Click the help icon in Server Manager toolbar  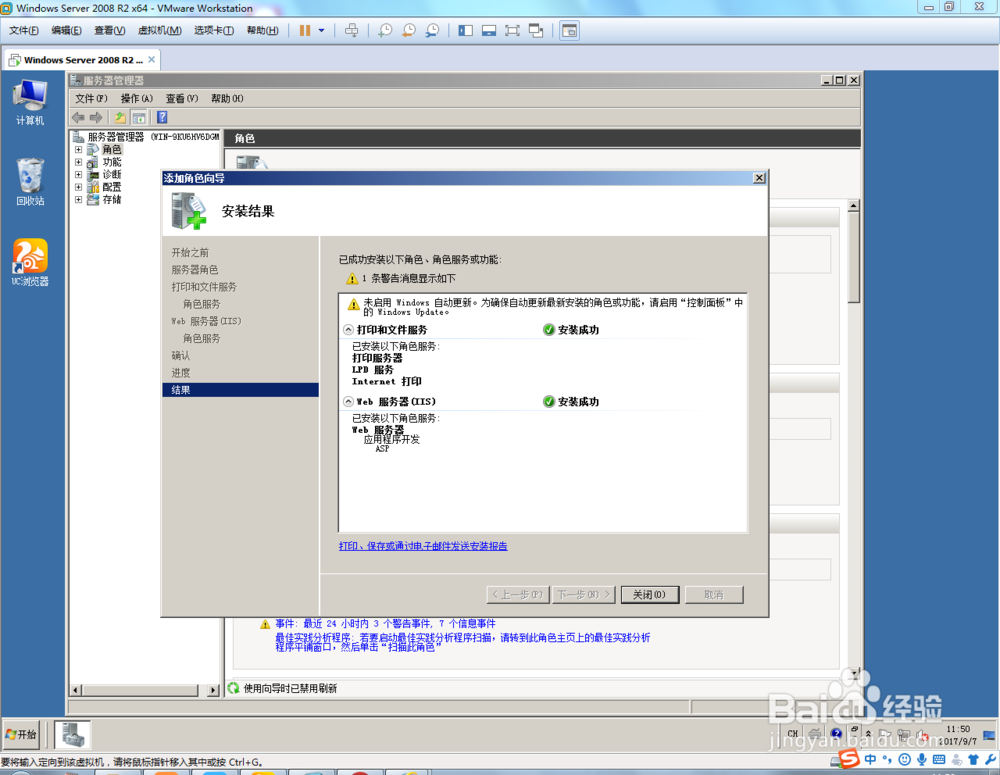coord(162,117)
